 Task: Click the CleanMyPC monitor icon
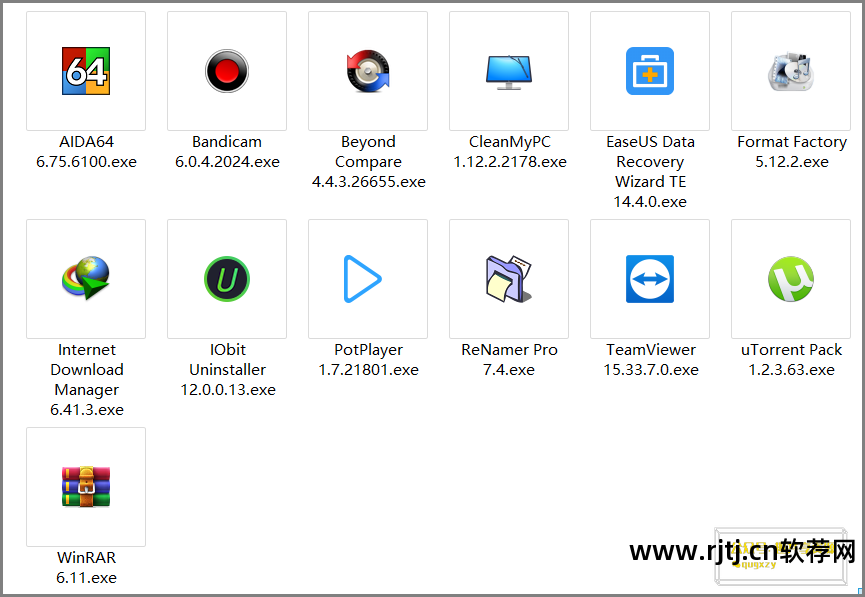click(x=509, y=72)
